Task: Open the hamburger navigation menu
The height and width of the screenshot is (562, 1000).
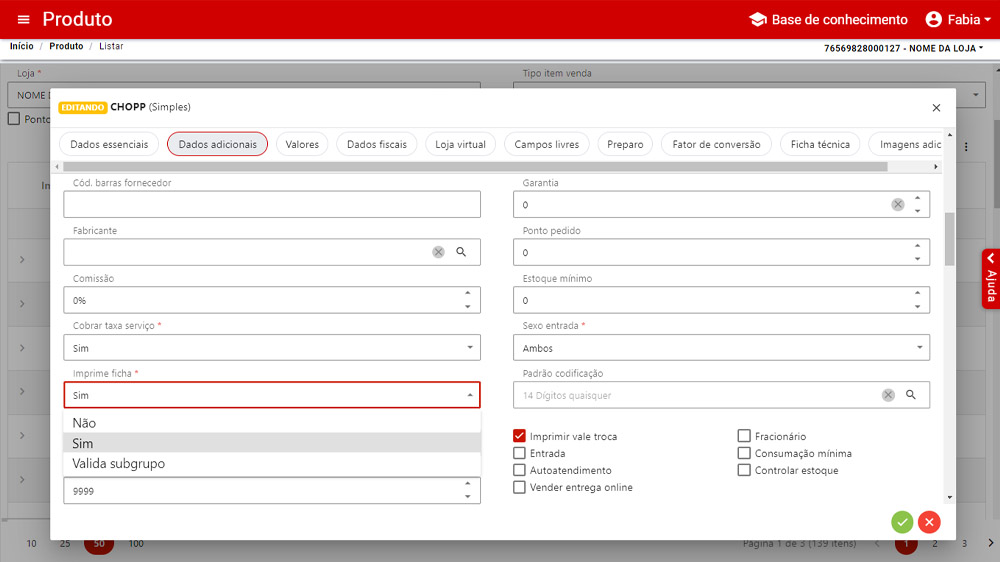Action: click(x=24, y=20)
